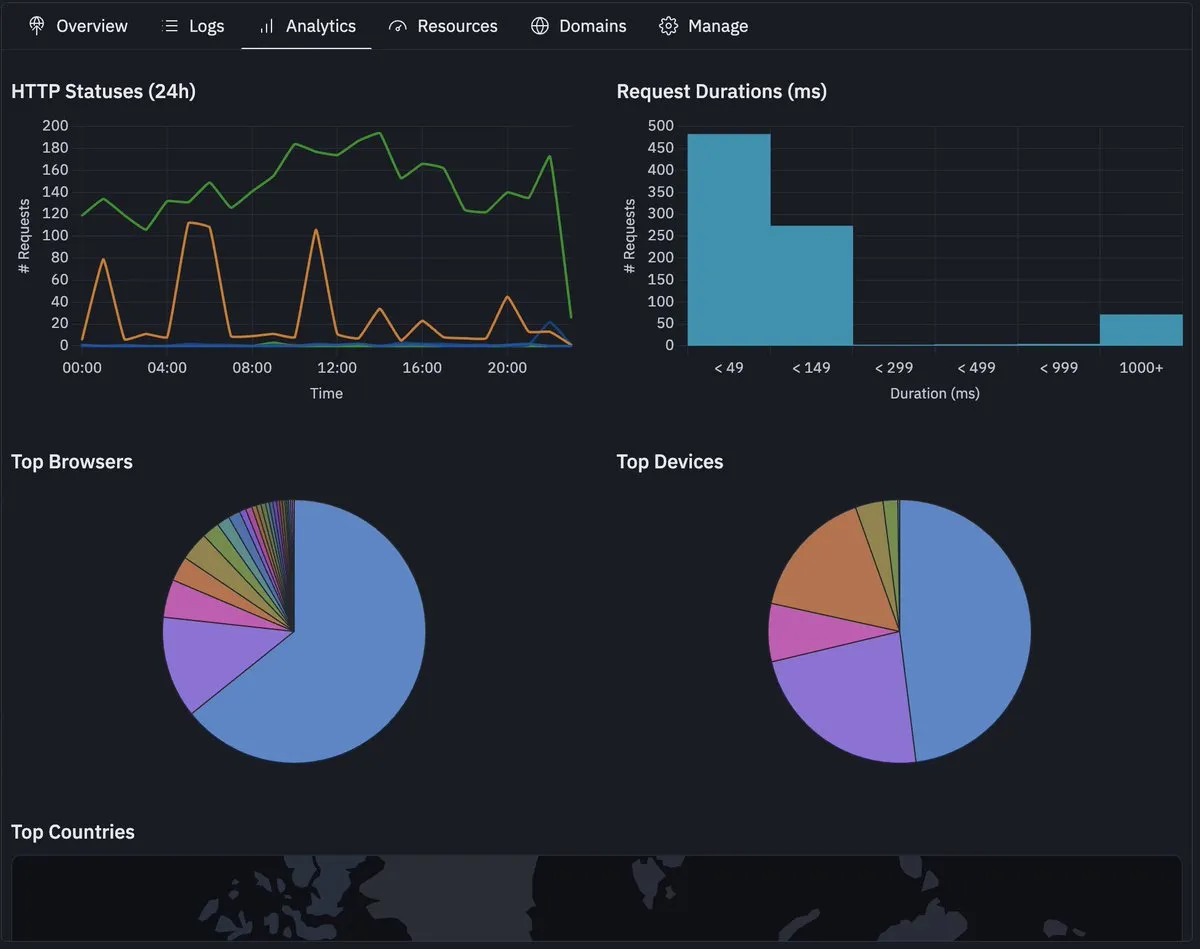Click the Overview tab icon
This screenshot has width=1200, height=949.
(37, 26)
